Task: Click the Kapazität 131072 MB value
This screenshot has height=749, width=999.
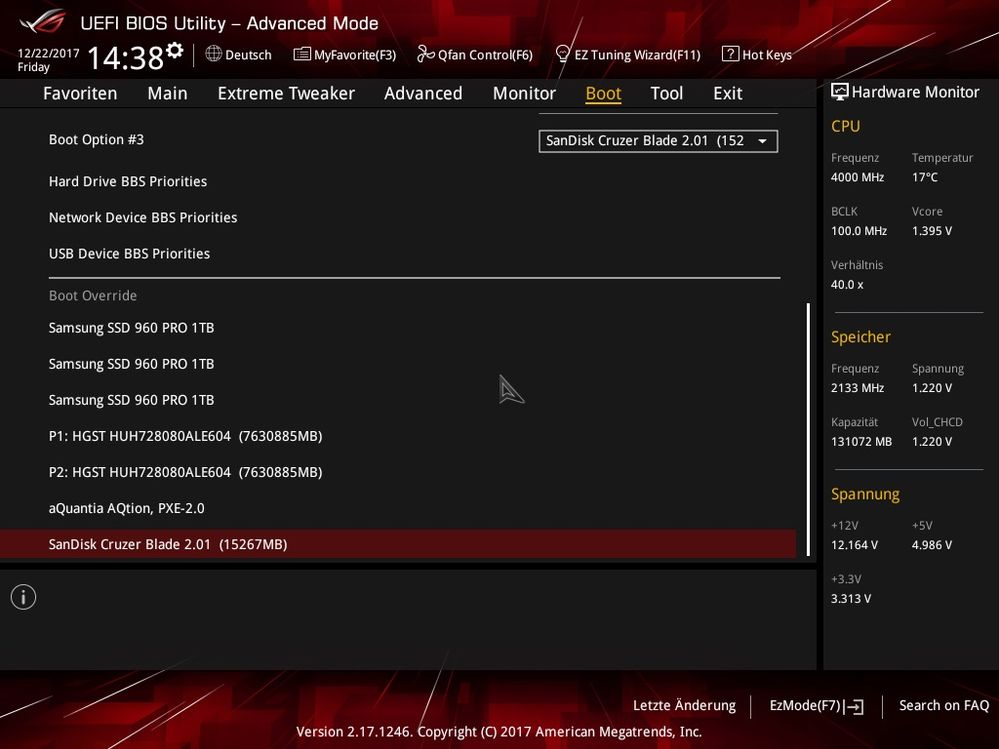Action: [861, 442]
